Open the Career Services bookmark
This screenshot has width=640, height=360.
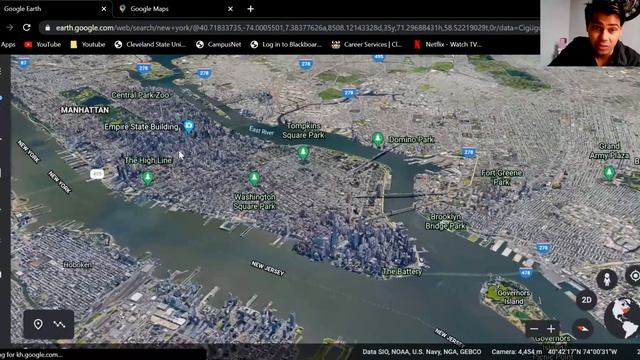[x=367, y=44]
